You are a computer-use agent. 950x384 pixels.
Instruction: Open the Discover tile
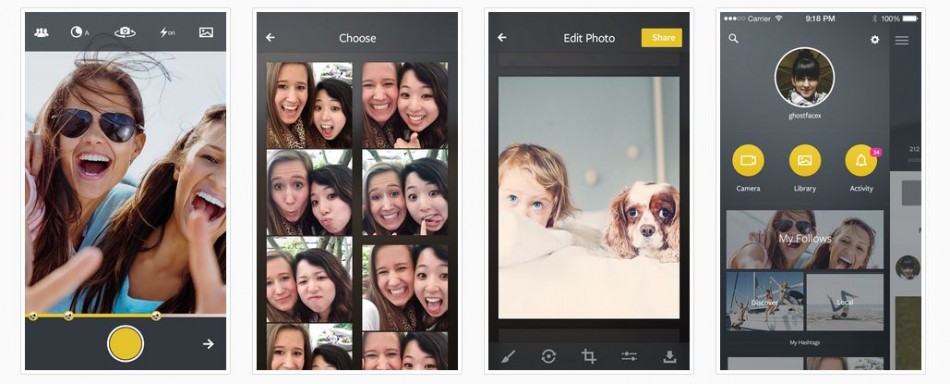pos(765,302)
